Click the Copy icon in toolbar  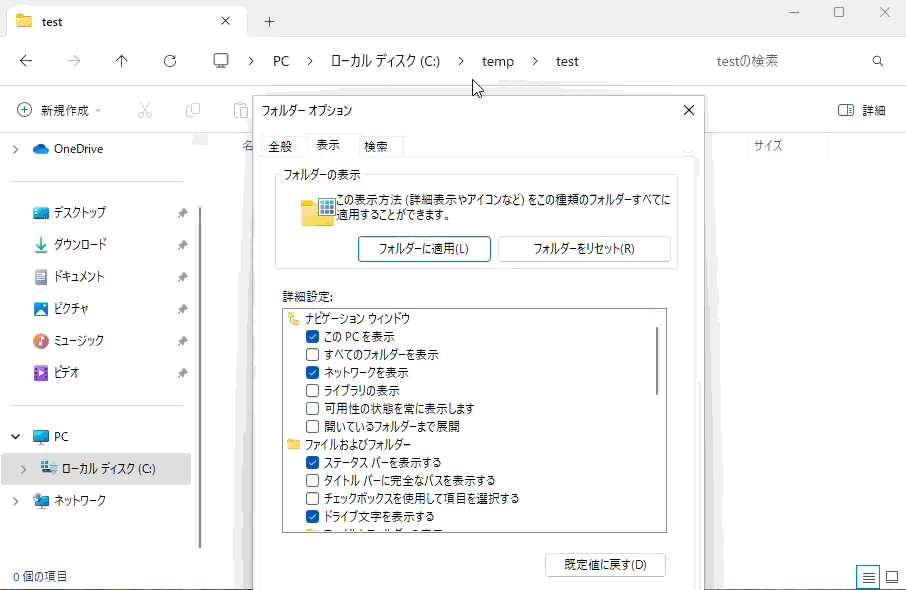(193, 110)
